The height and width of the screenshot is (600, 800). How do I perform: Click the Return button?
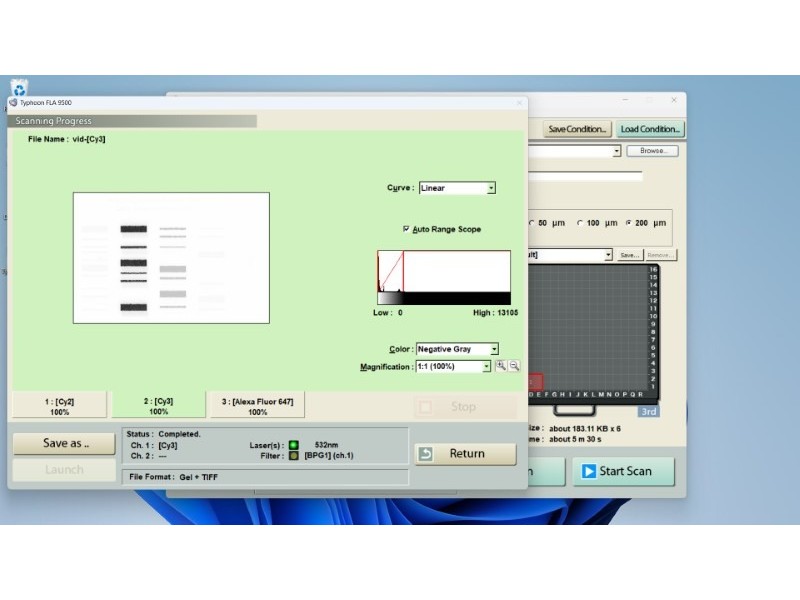pyautogui.click(x=465, y=454)
